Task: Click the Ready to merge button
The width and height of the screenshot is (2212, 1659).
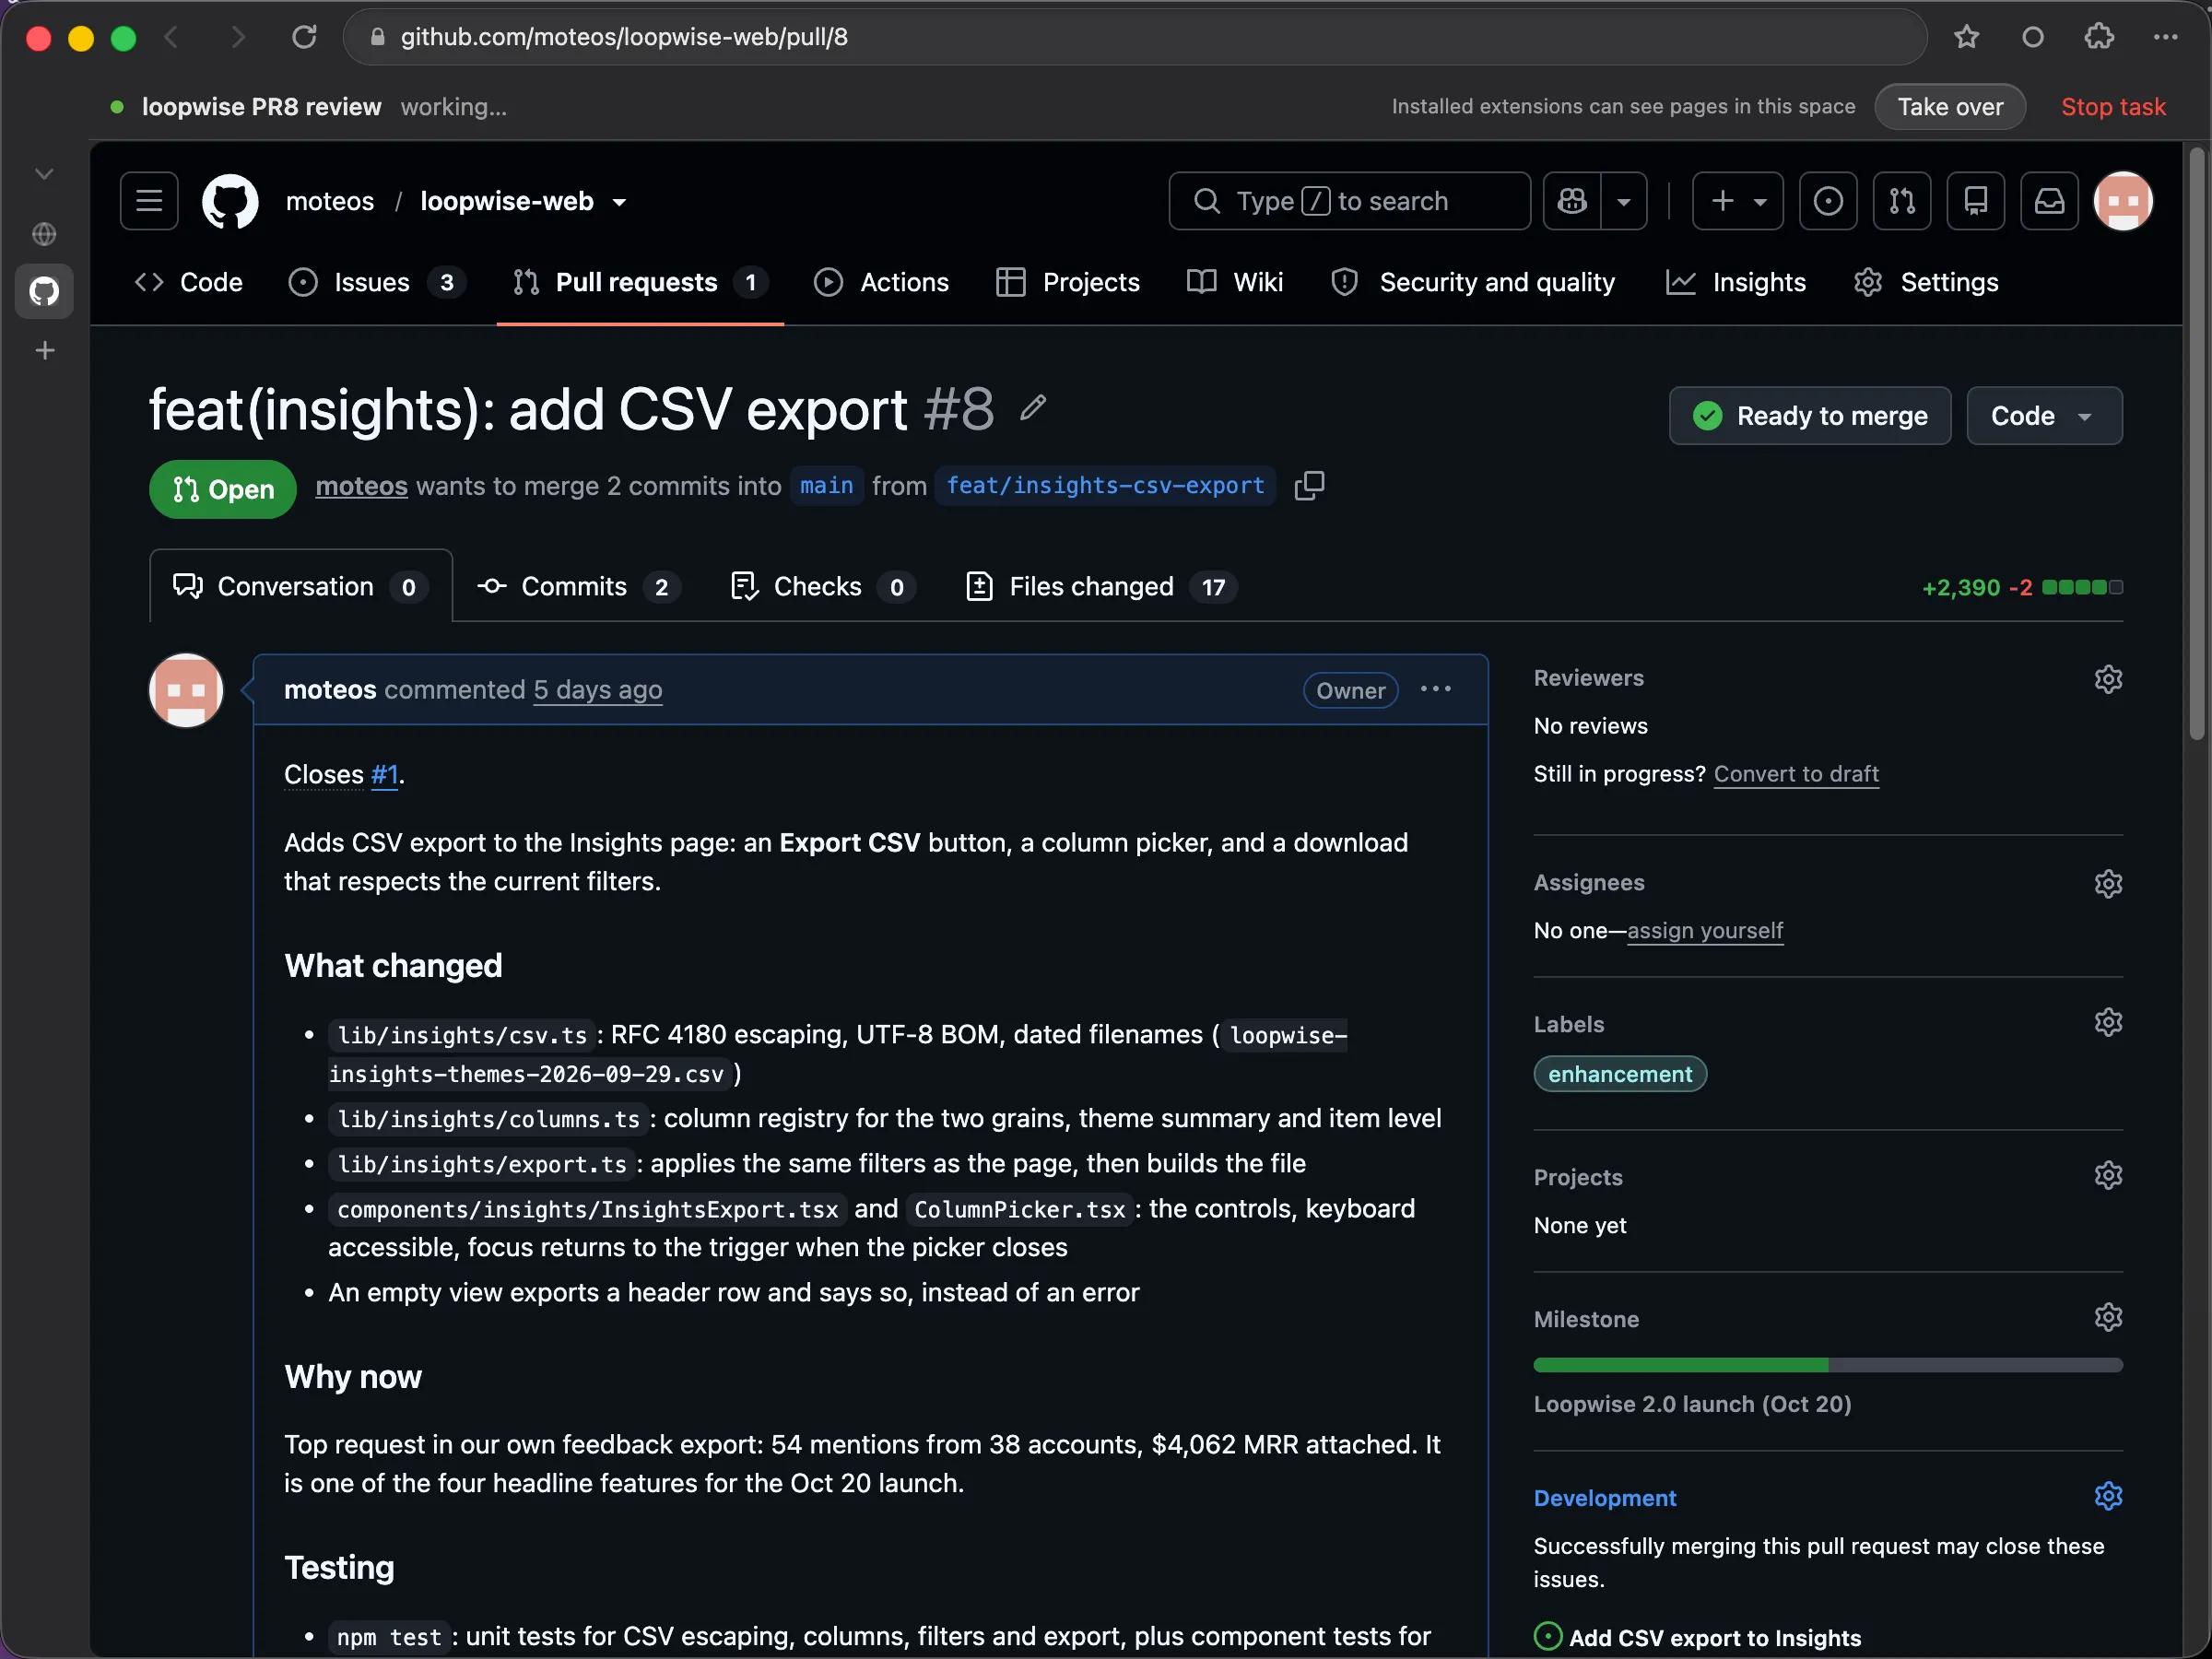Action: click(x=1809, y=415)
